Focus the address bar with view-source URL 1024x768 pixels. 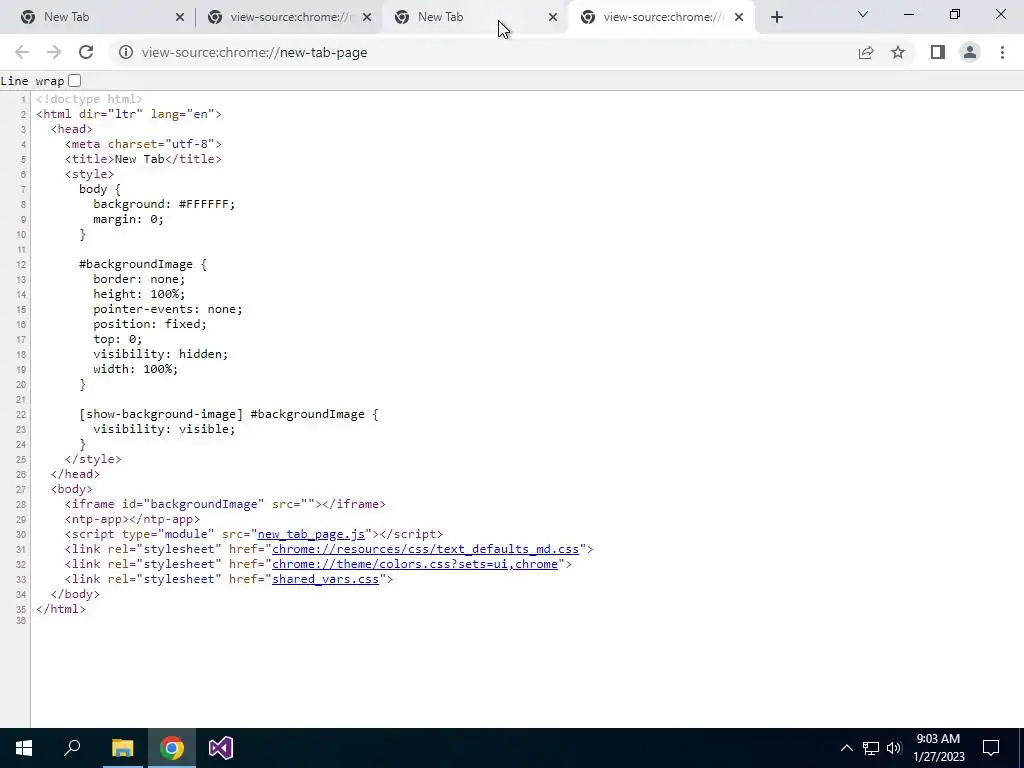483,52
